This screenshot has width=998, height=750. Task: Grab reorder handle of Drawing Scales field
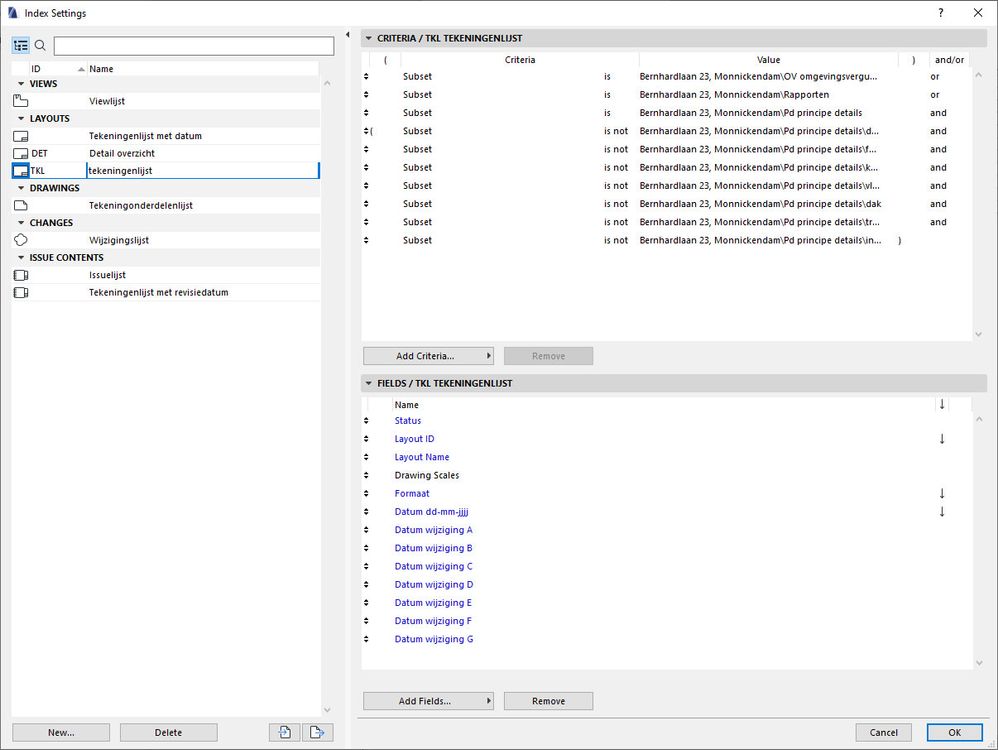coord(366,475)
